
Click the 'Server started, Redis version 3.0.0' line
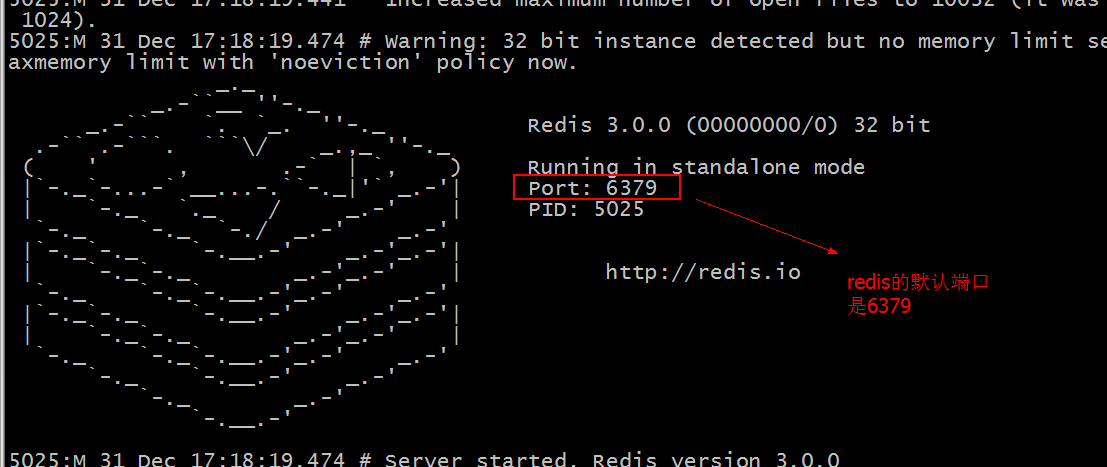[x=424, y=461]
